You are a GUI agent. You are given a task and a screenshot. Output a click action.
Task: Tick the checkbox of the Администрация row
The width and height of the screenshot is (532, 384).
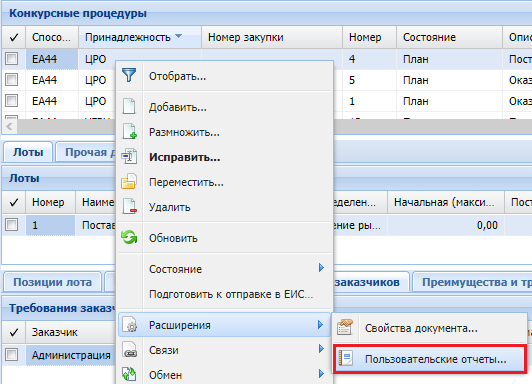[x=12, y=355]
